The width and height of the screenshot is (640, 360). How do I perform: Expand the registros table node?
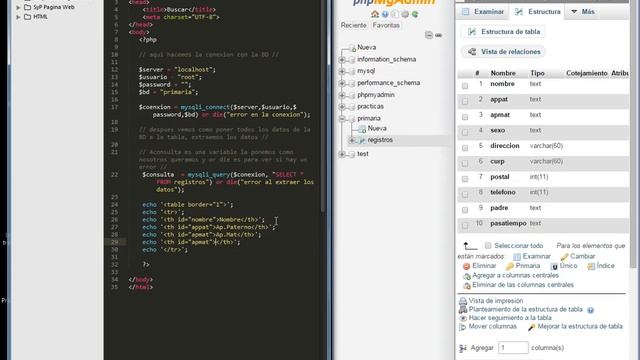(352, 140)
